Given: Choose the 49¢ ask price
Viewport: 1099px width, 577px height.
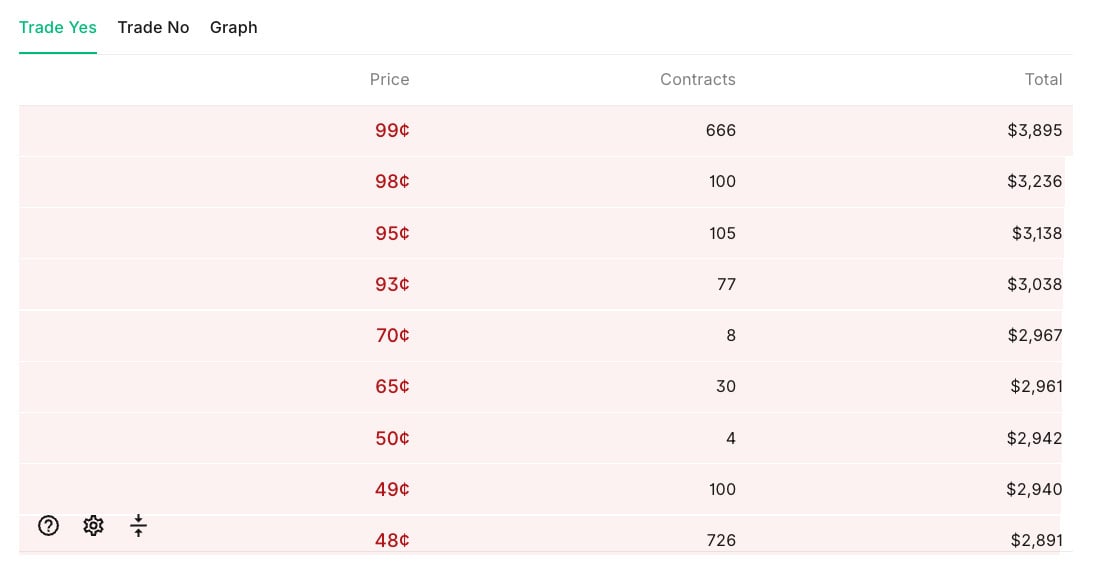Looking at the screenshot, I should click(392, 489).
